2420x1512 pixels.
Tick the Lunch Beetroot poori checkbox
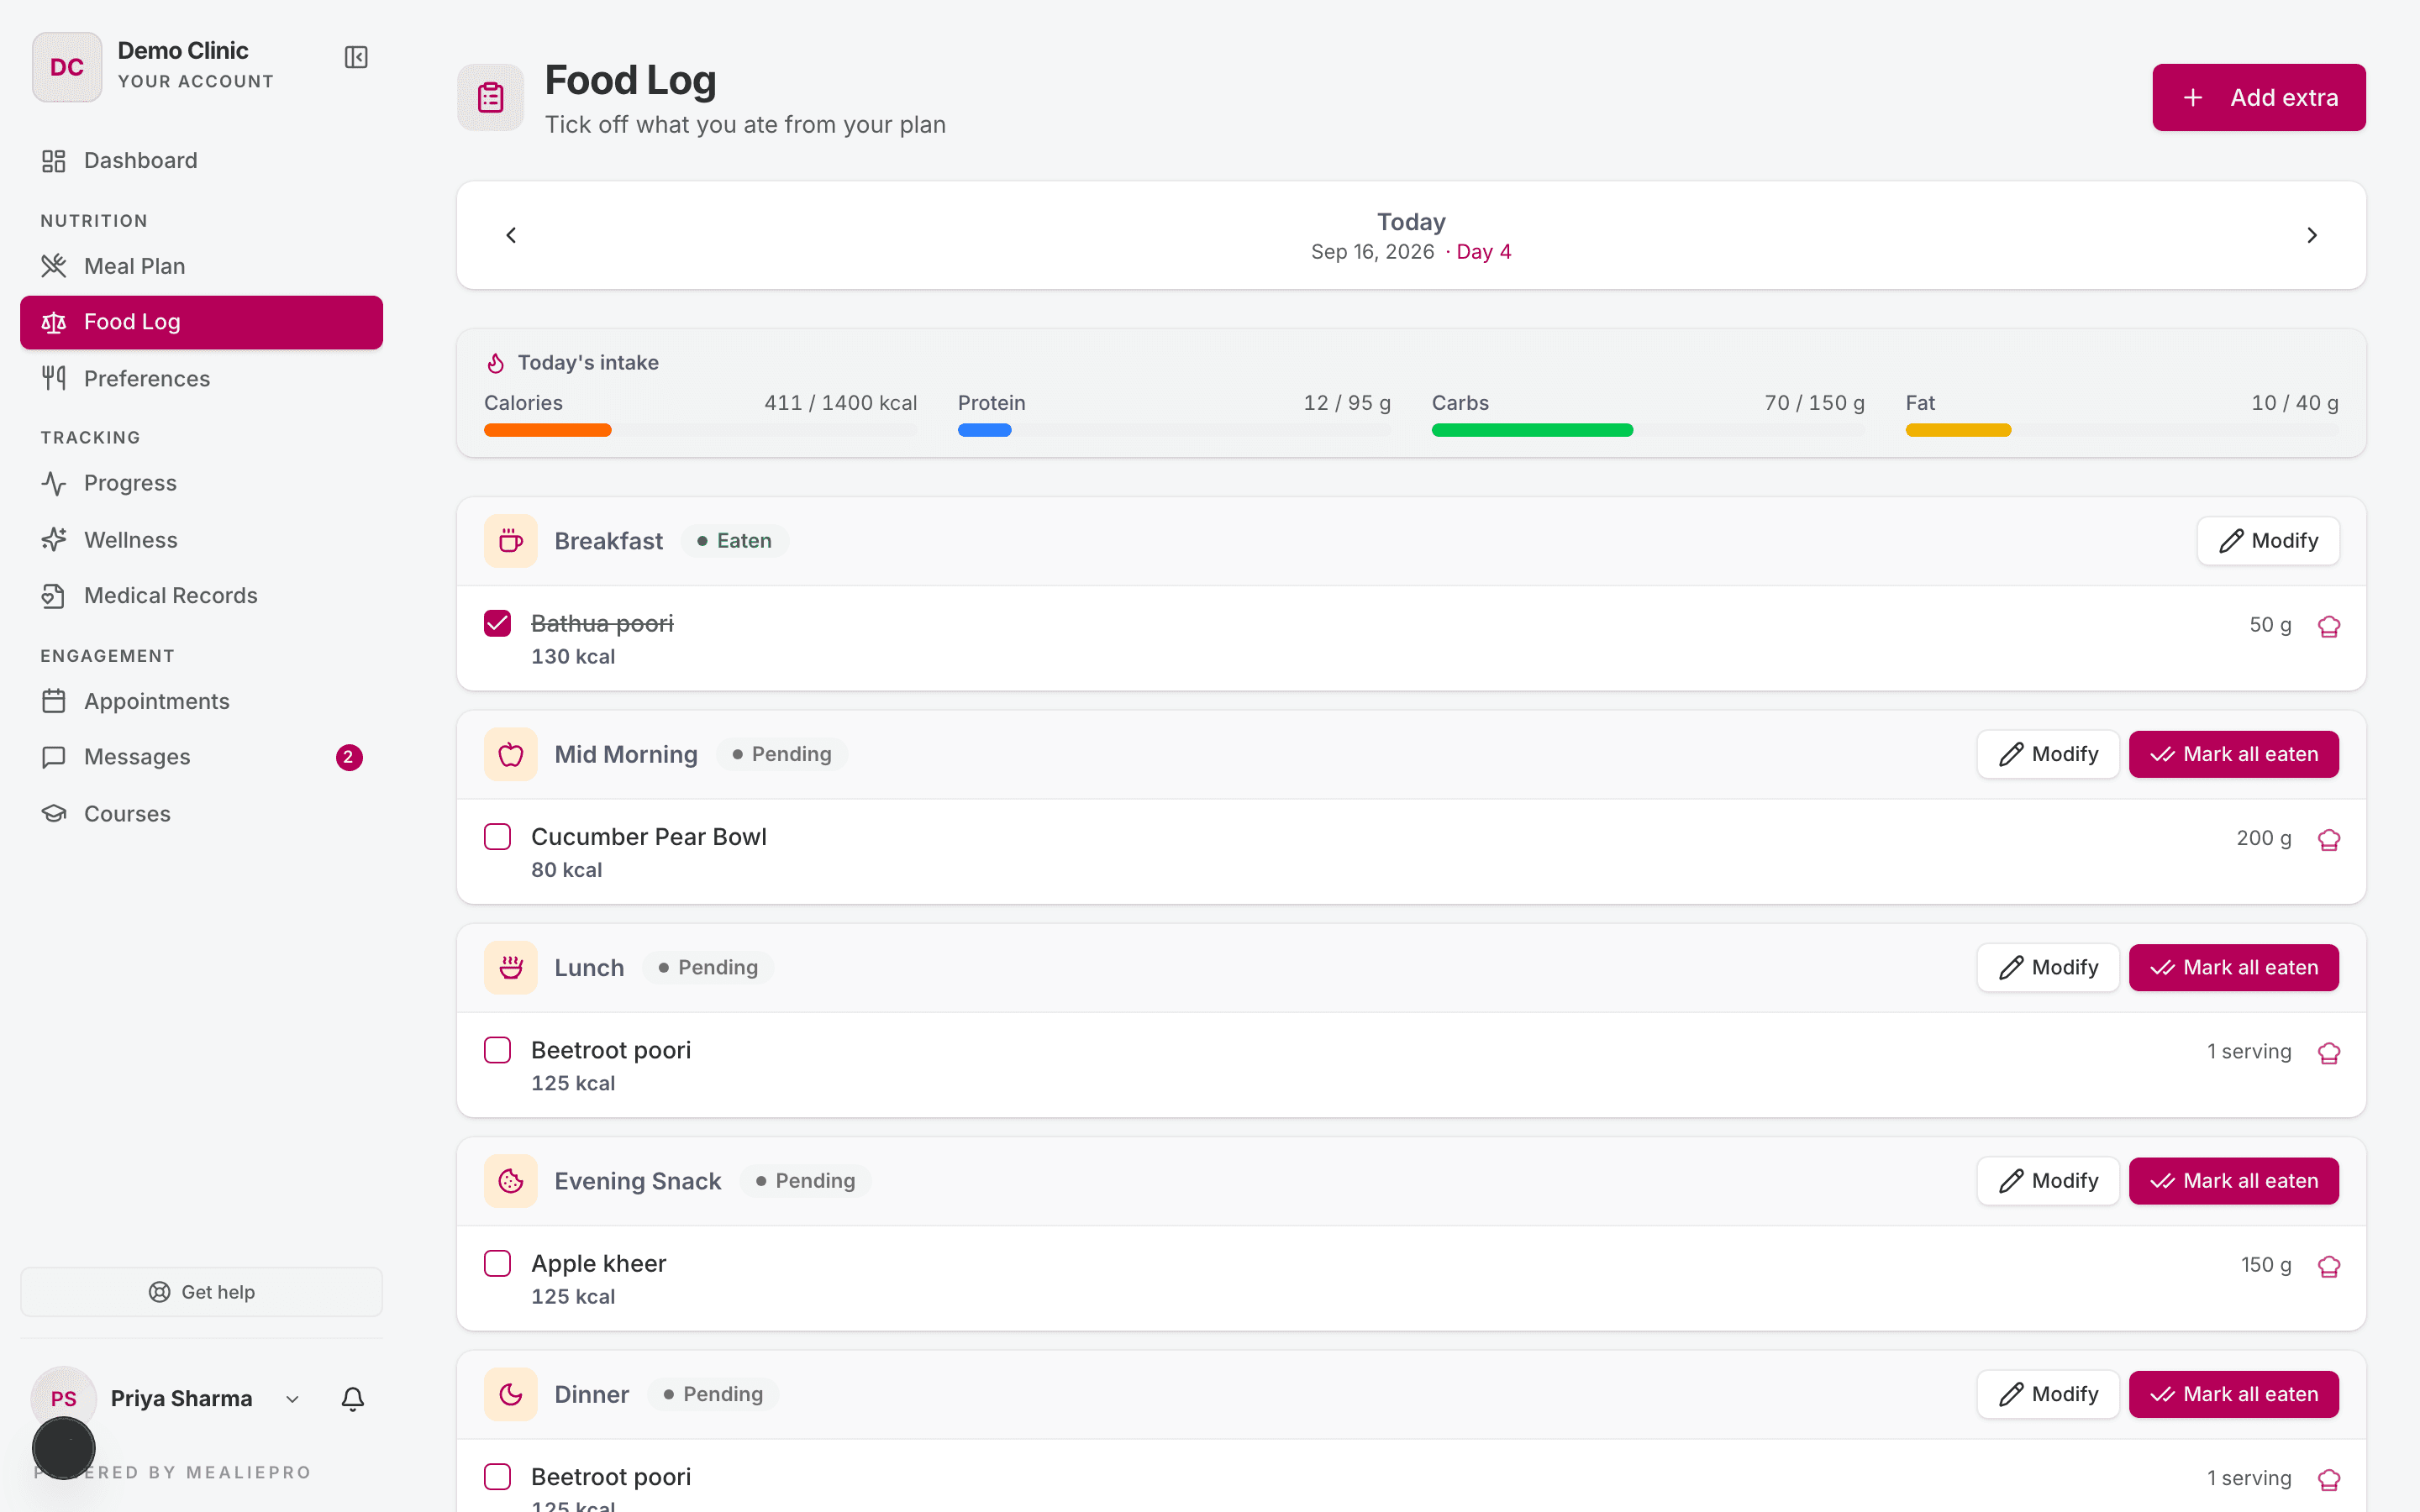(497, 1050)
